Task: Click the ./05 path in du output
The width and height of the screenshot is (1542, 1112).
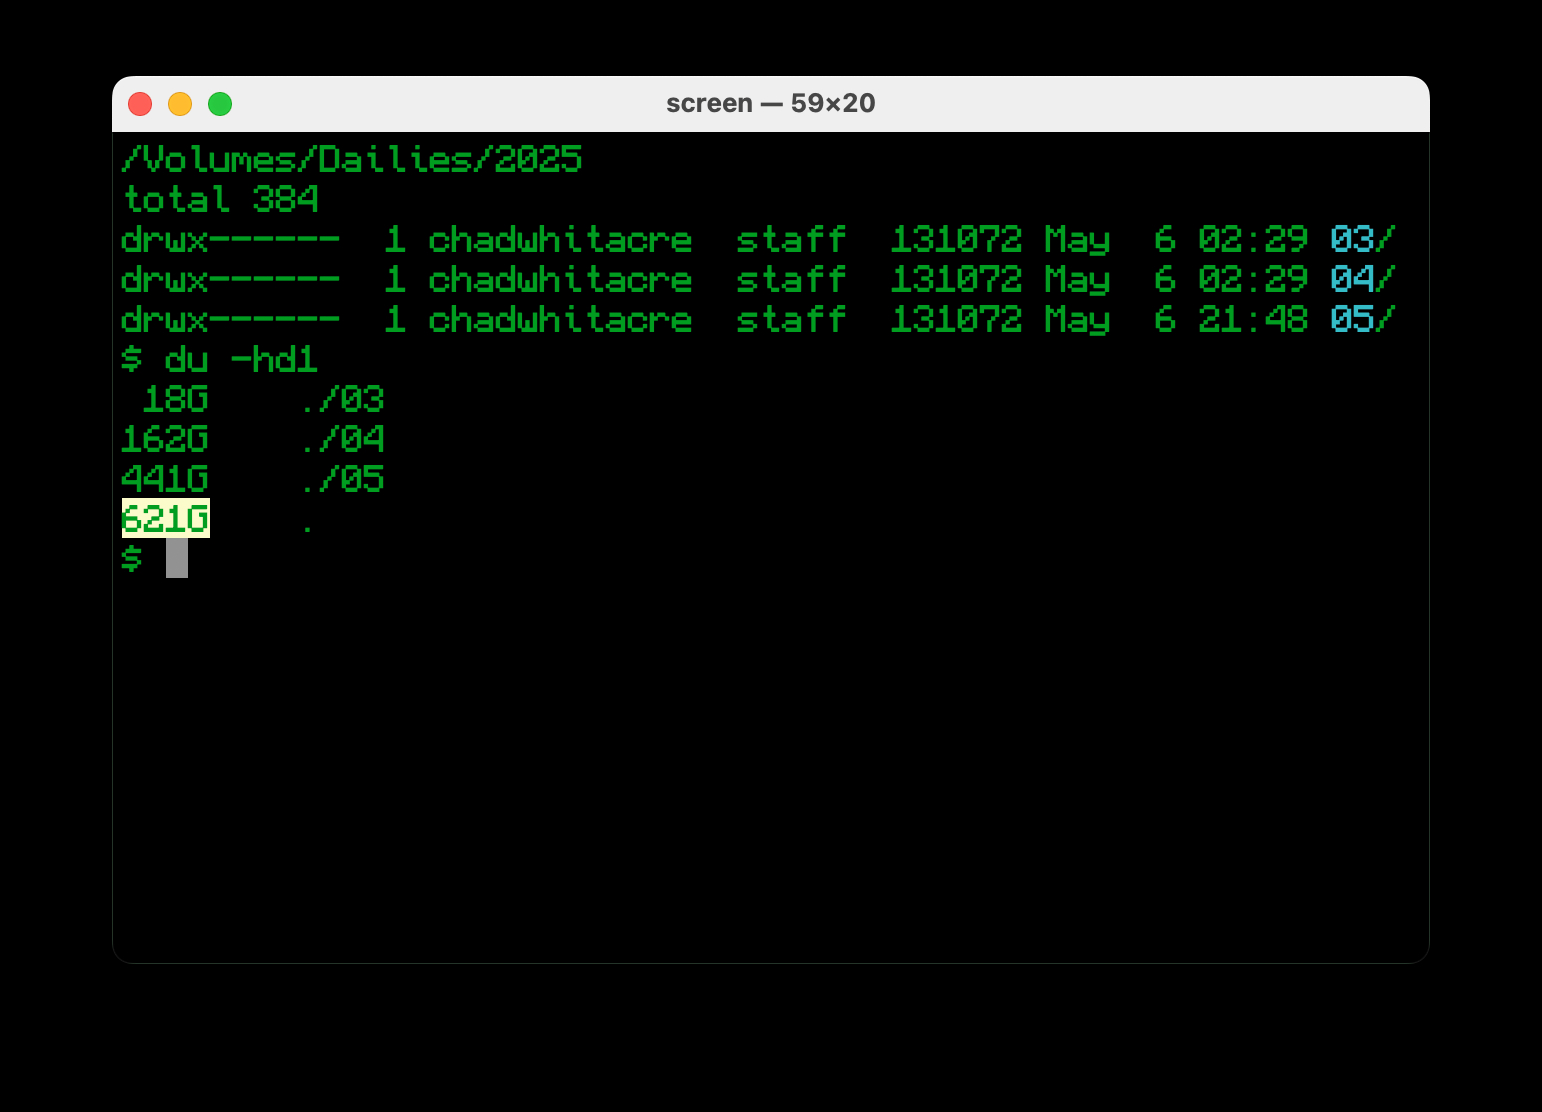Action: (342, 480)
